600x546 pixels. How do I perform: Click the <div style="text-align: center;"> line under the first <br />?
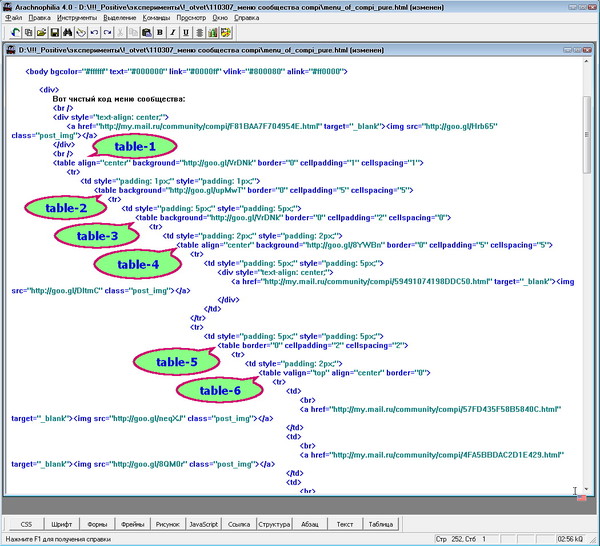pyautogui.click(x=111, y=117)
